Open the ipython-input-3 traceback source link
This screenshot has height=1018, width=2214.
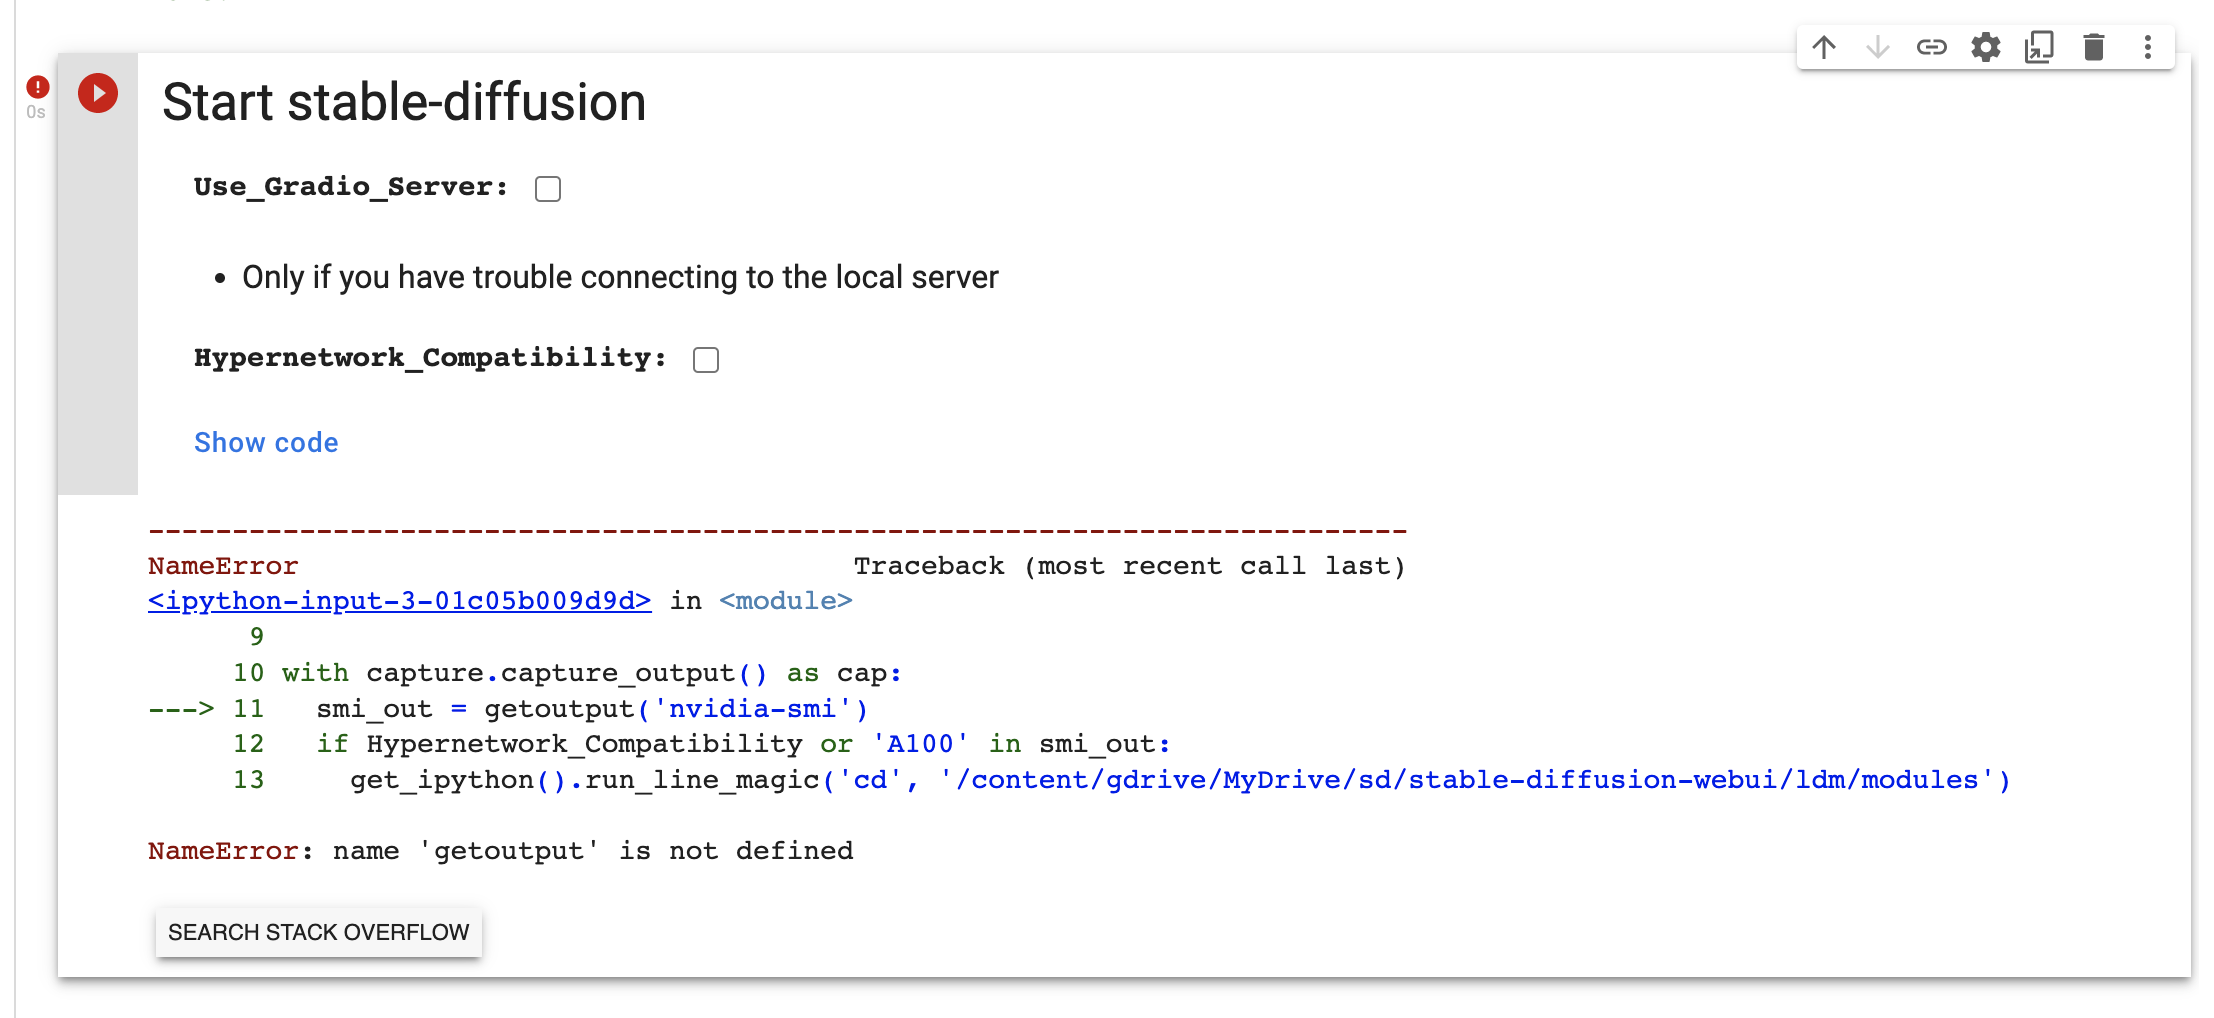(x=398, y=600)
